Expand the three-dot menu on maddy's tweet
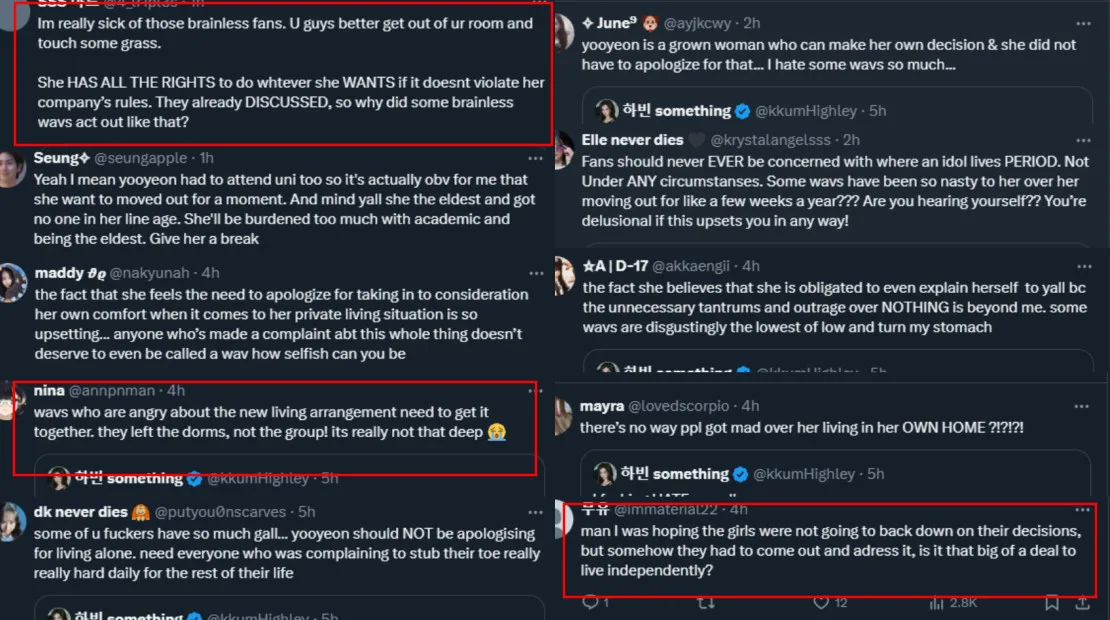The image size is (1110, 620). [536, 273]
